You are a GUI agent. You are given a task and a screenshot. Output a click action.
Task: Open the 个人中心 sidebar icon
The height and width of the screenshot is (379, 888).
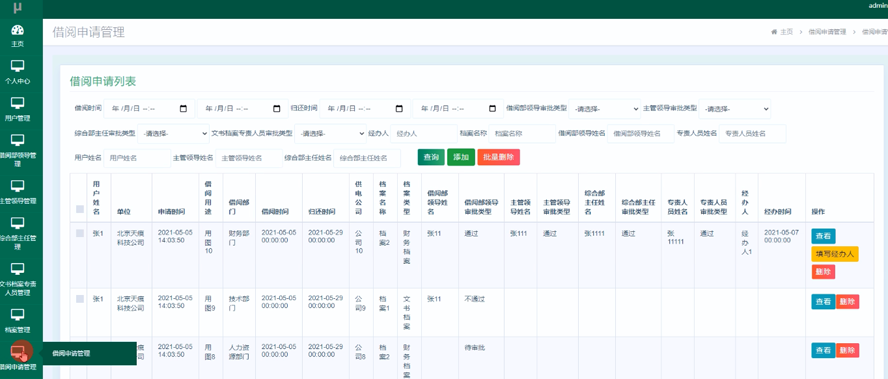tap(18, 67)
